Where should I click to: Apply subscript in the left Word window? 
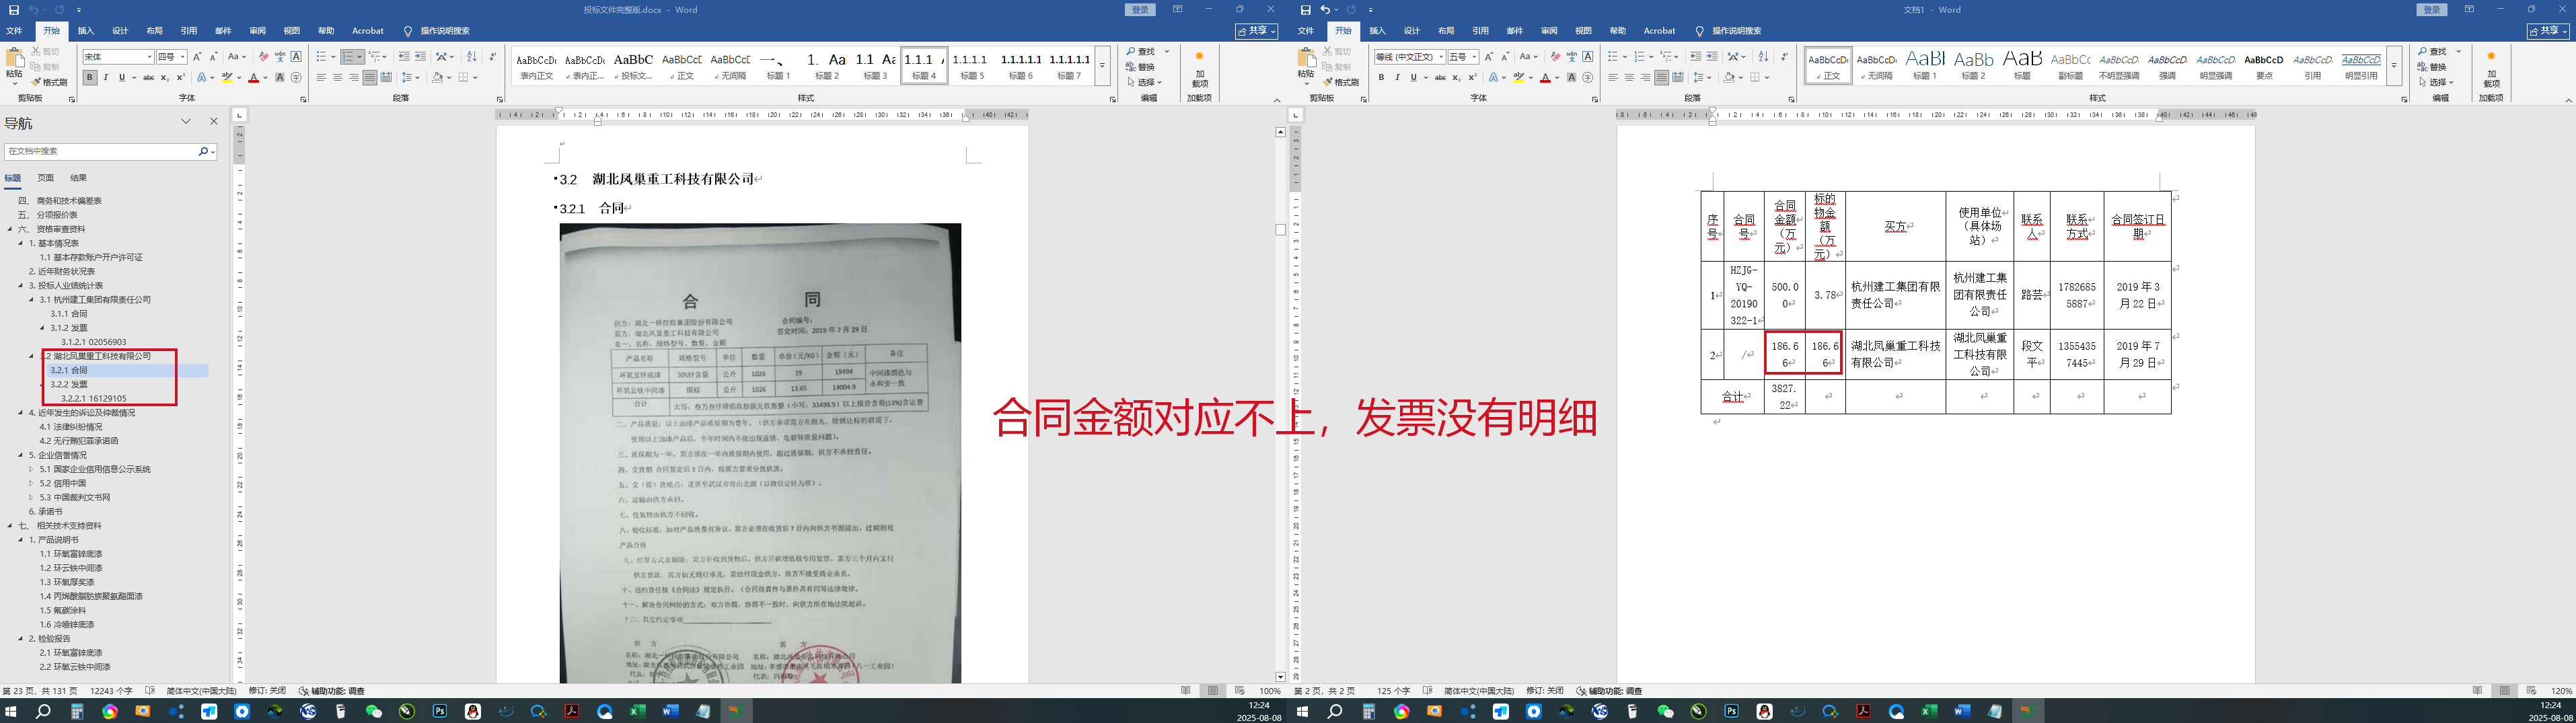point(165,77)
